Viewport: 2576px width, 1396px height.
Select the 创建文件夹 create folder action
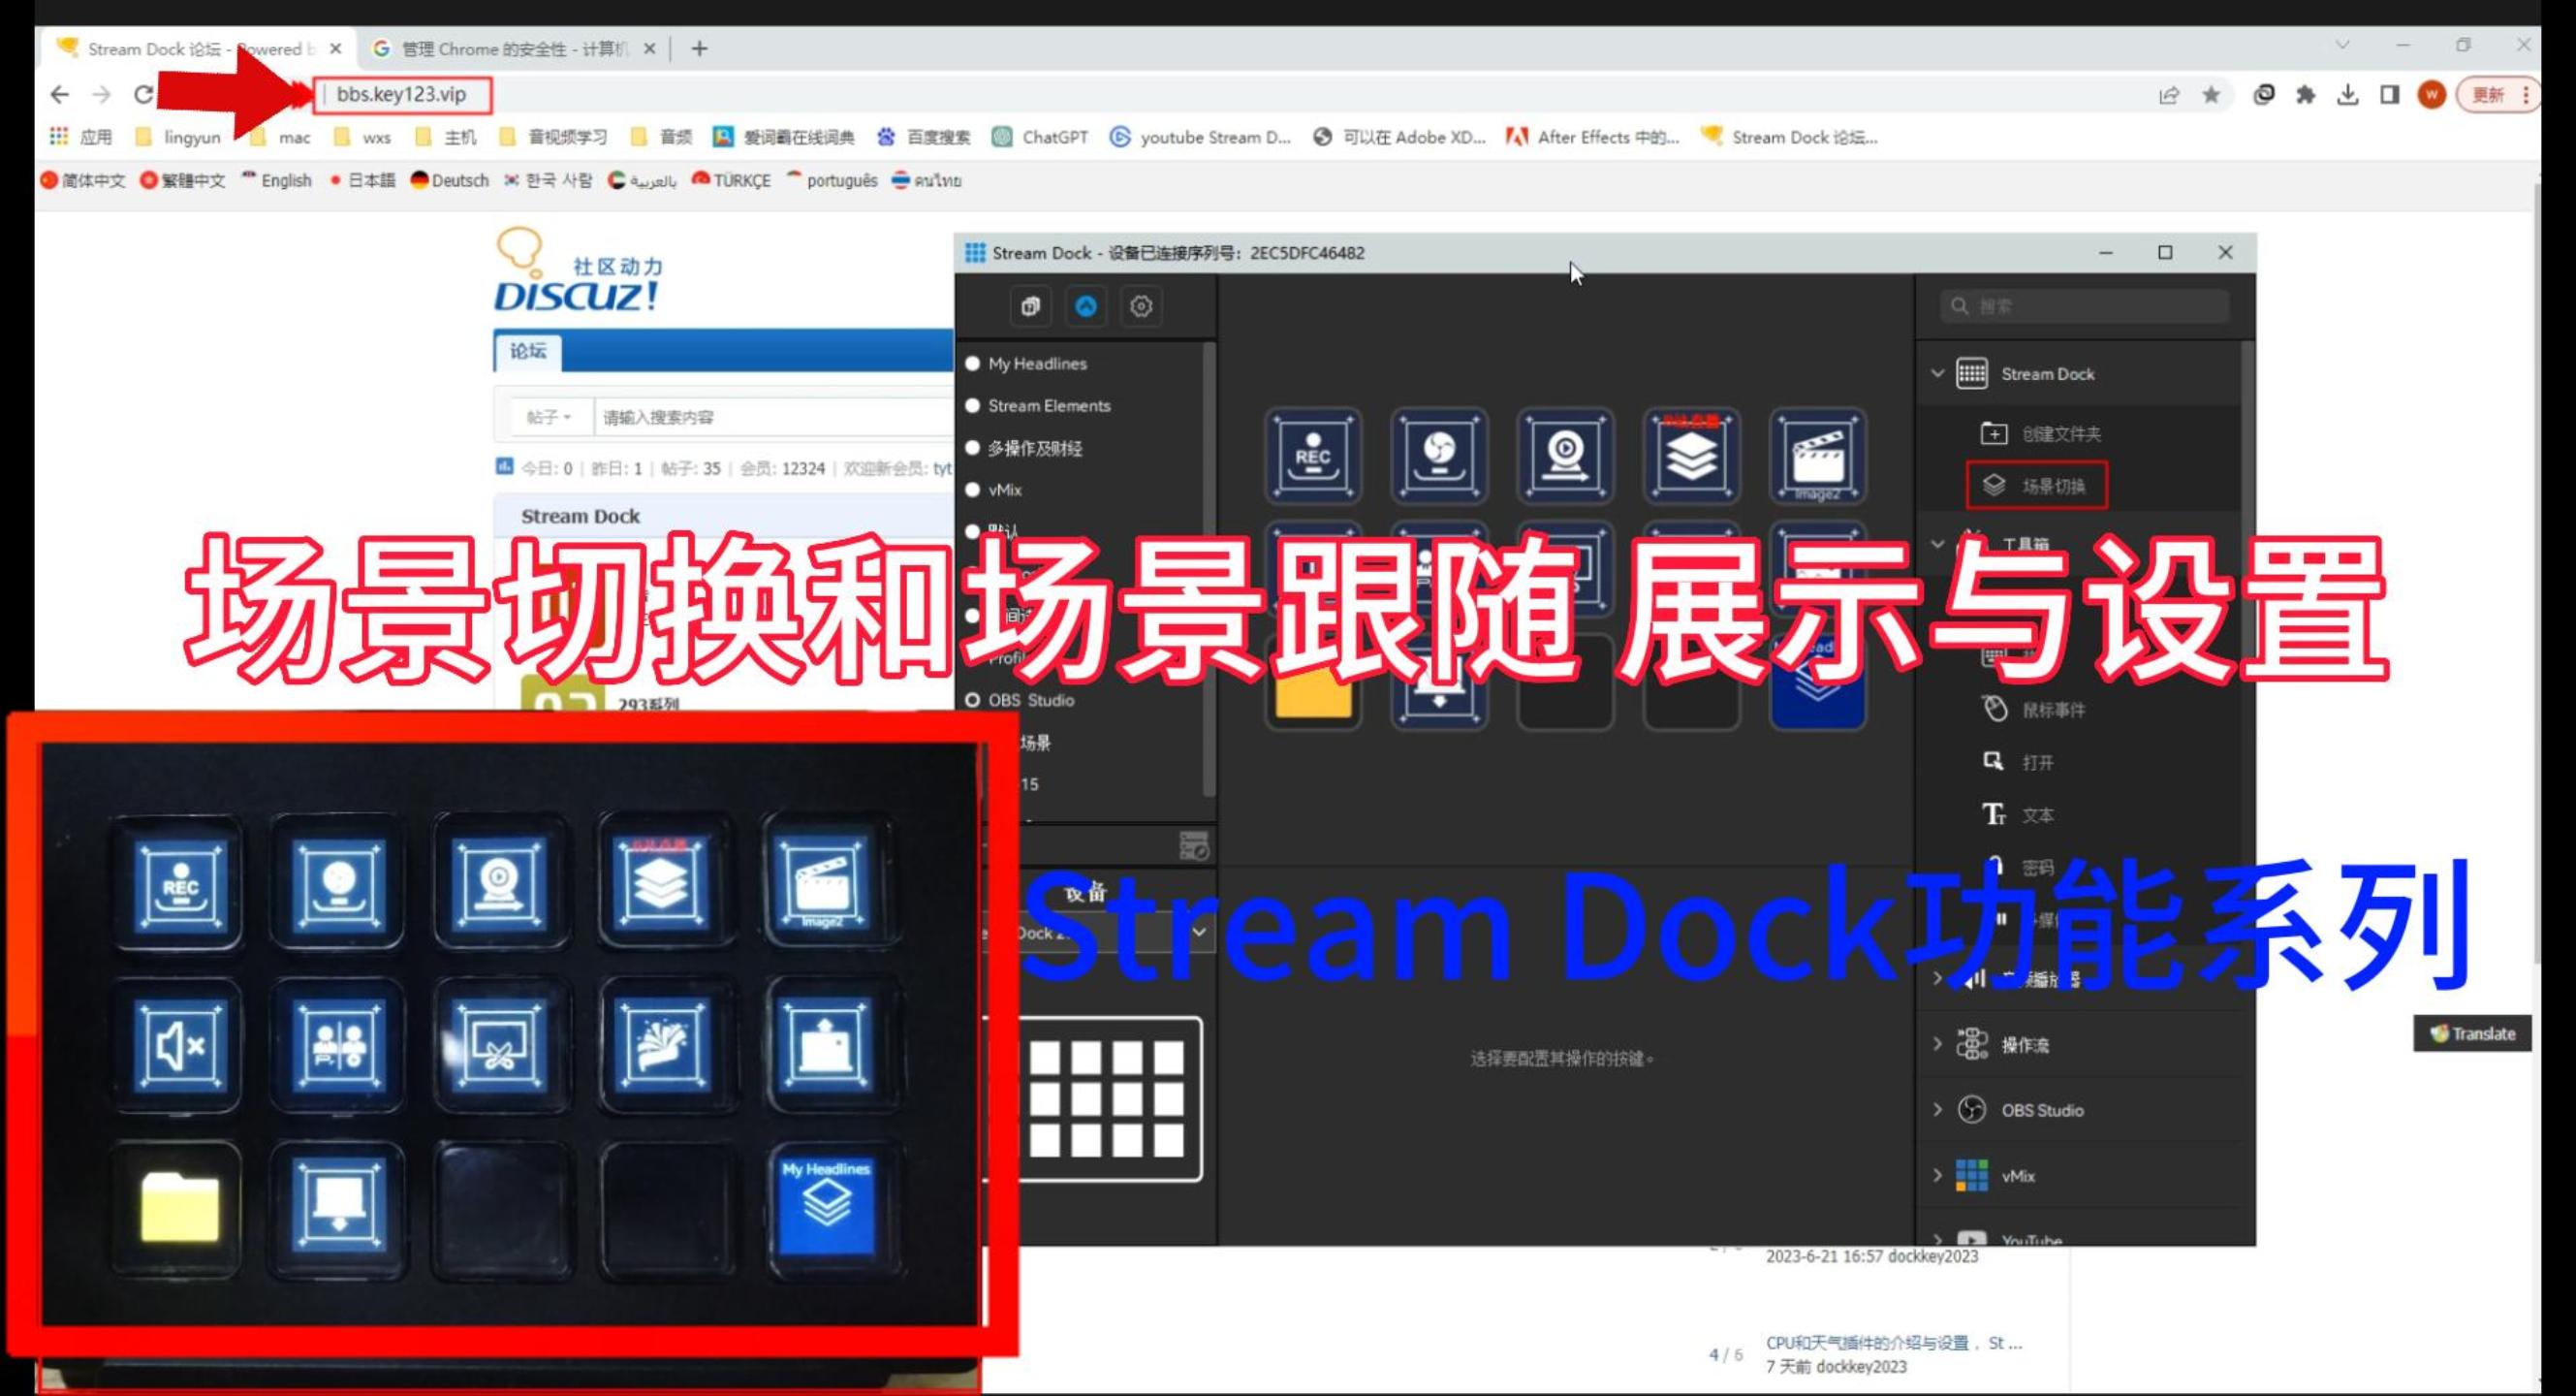click(x=2040, y=433)
